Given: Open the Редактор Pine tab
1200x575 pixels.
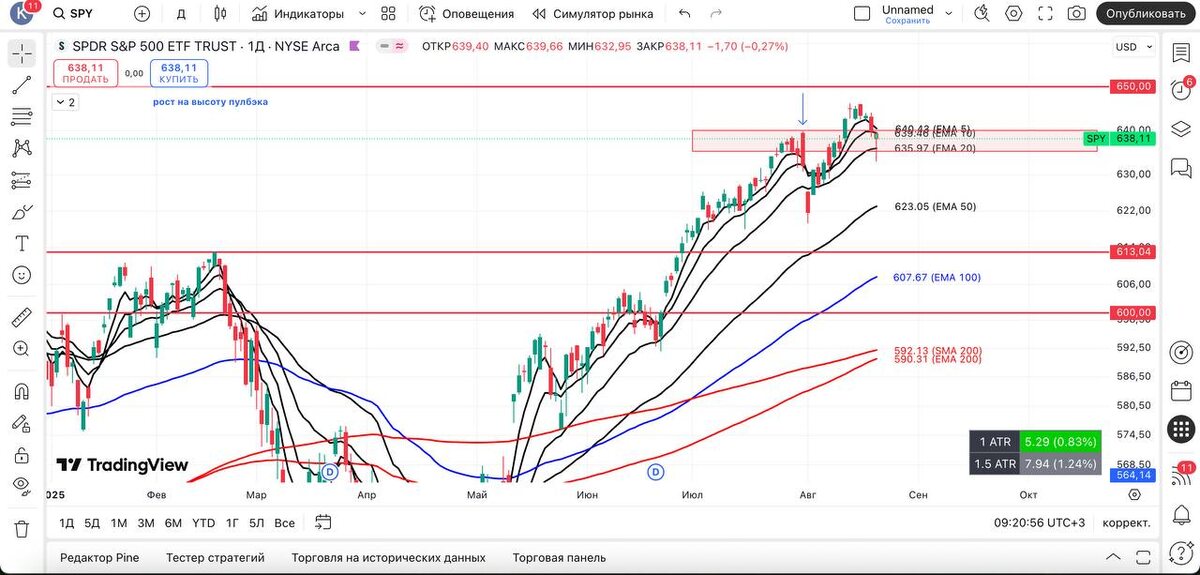Looking at the screenshot, I should tap(99, 558).
